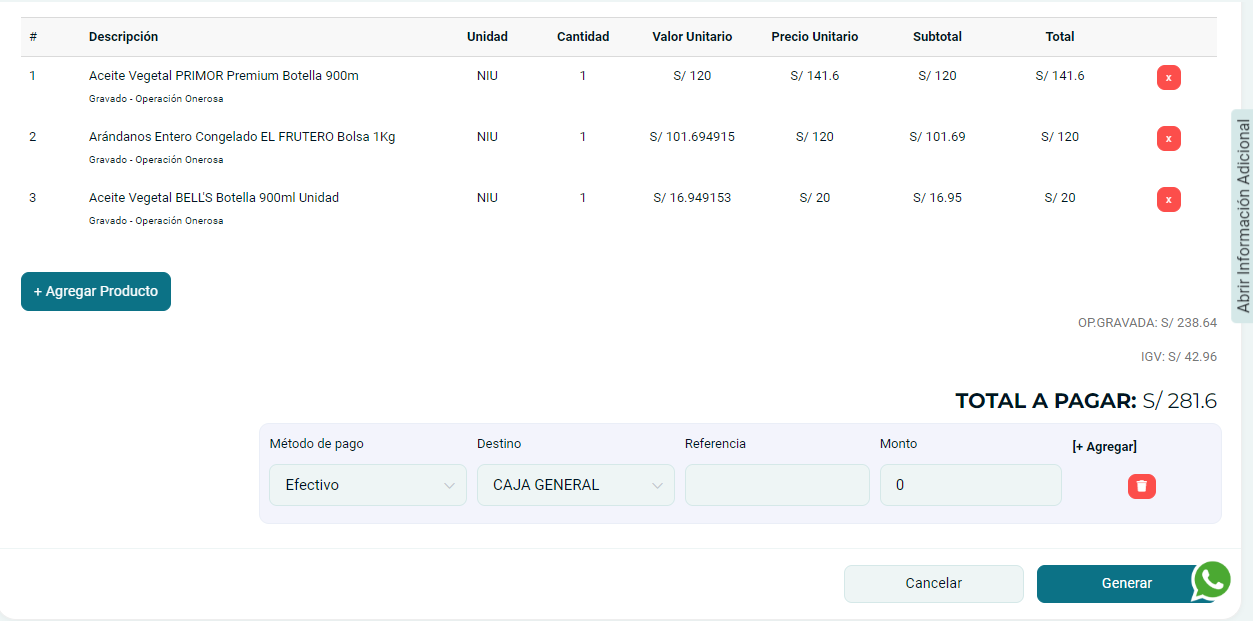Click the Cantidad column header
The width and height of the screenshot is (1253, 621).
[583, 37]
